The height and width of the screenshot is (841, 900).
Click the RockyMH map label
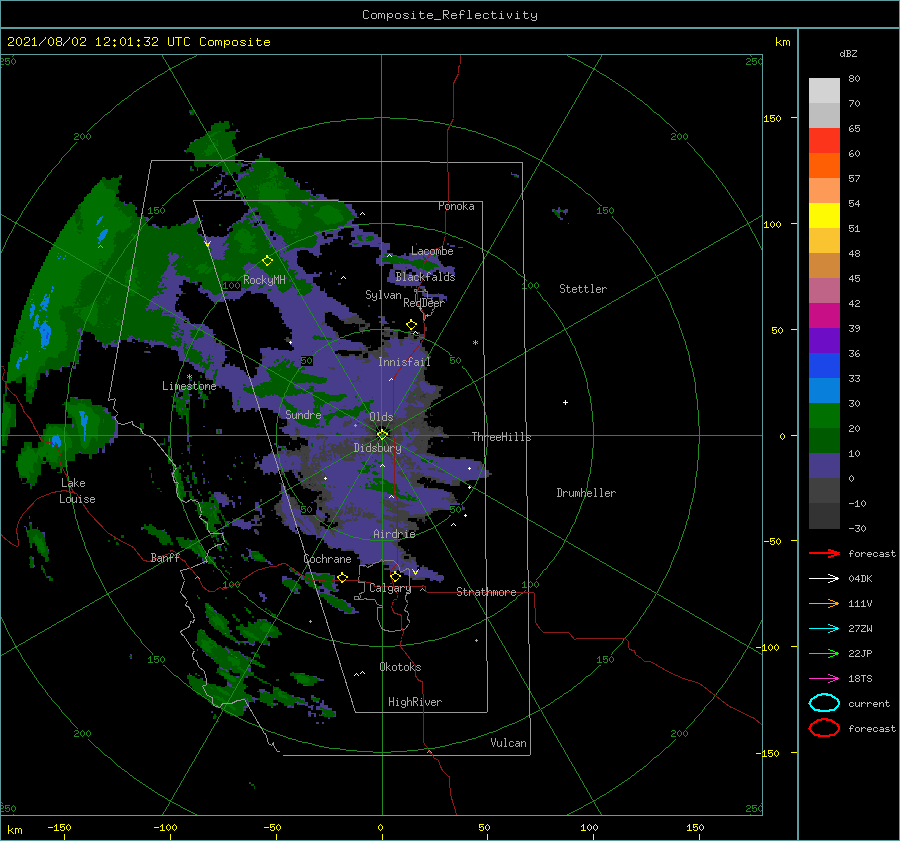(x=265, y=280)
